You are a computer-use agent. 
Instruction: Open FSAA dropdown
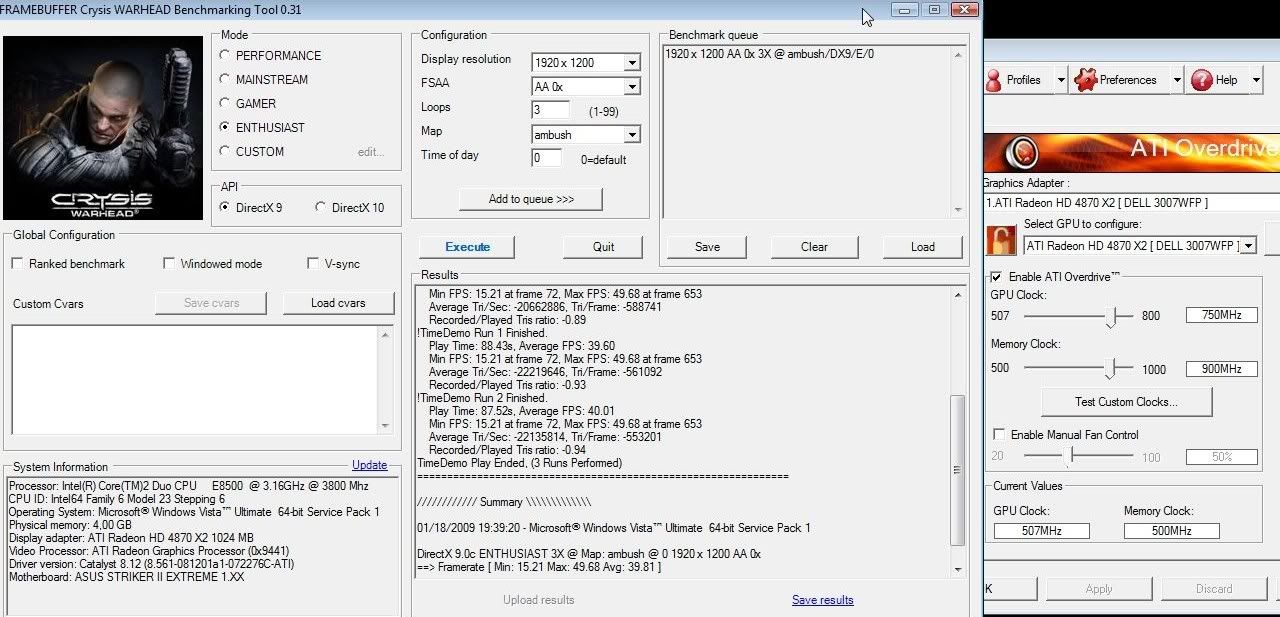tap(631, 87)
